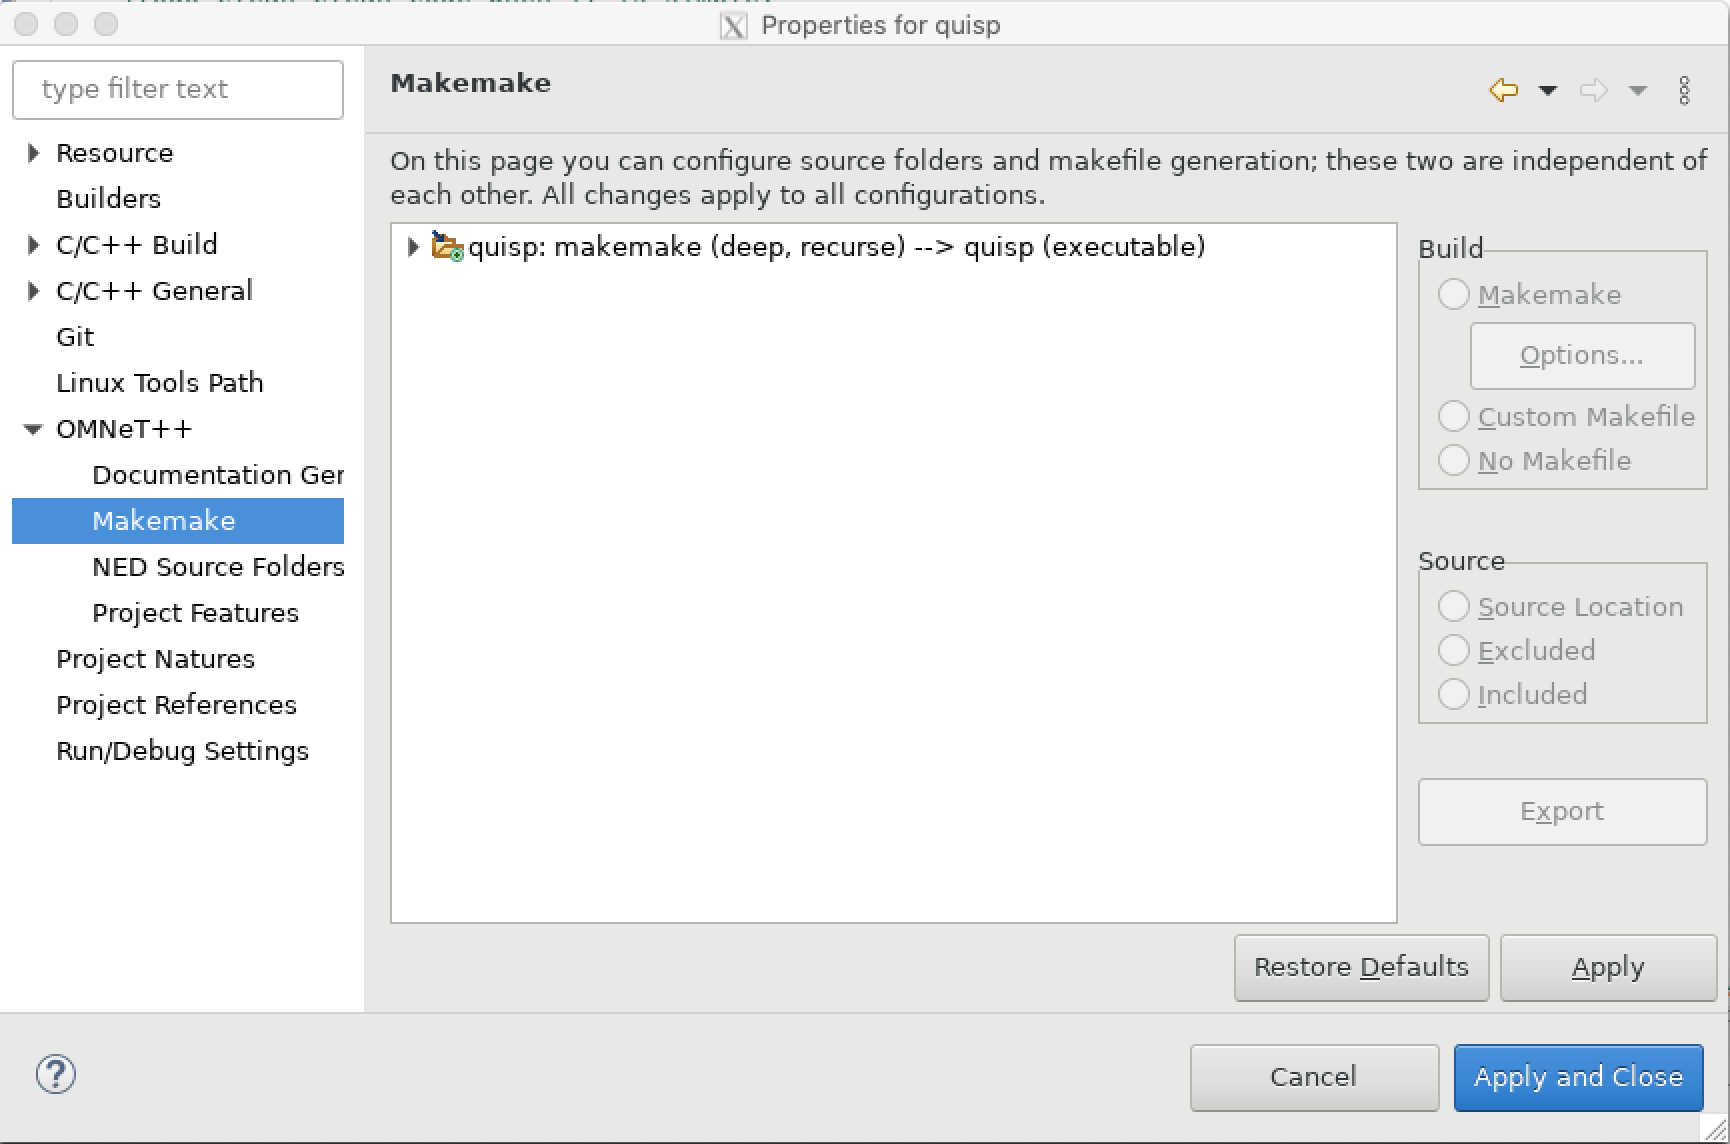The height and width of the screenshot is (1144, 1730).
Task: Click the help question mark icon
Action: 56,1074
